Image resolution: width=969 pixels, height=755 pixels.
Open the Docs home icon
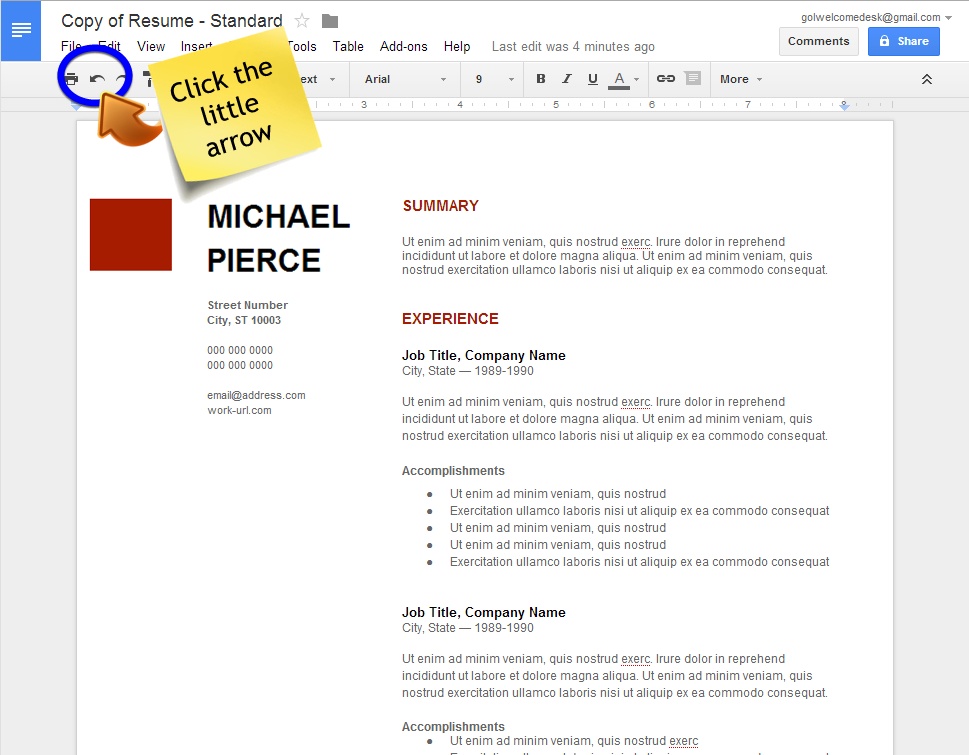click(21, 30)
